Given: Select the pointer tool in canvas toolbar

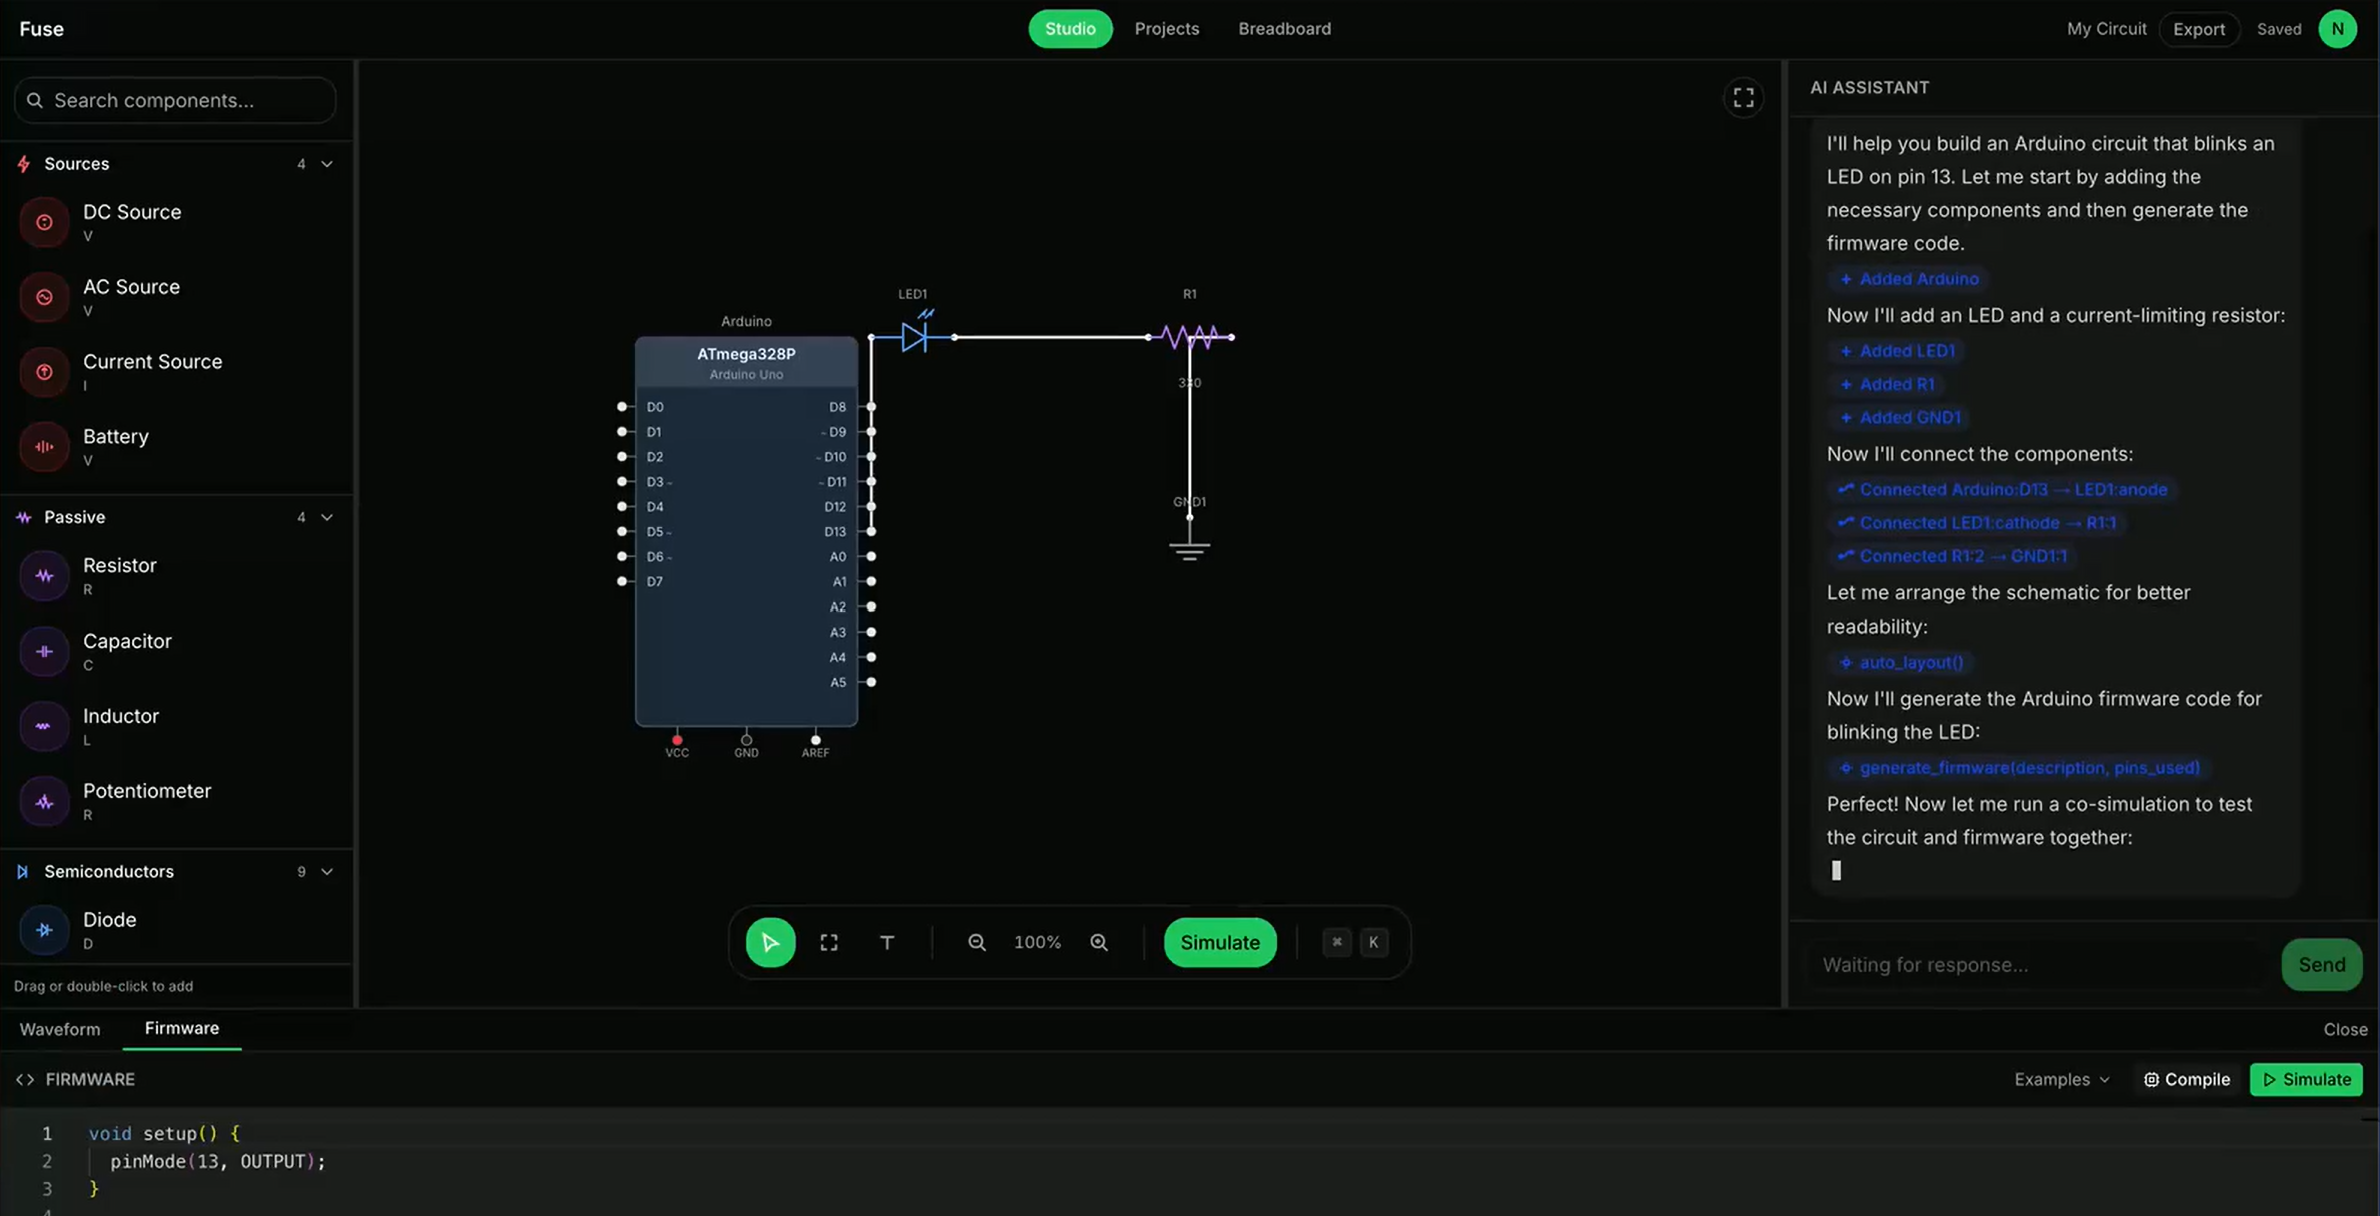Looking at the screenshot, I should point(770,942).
